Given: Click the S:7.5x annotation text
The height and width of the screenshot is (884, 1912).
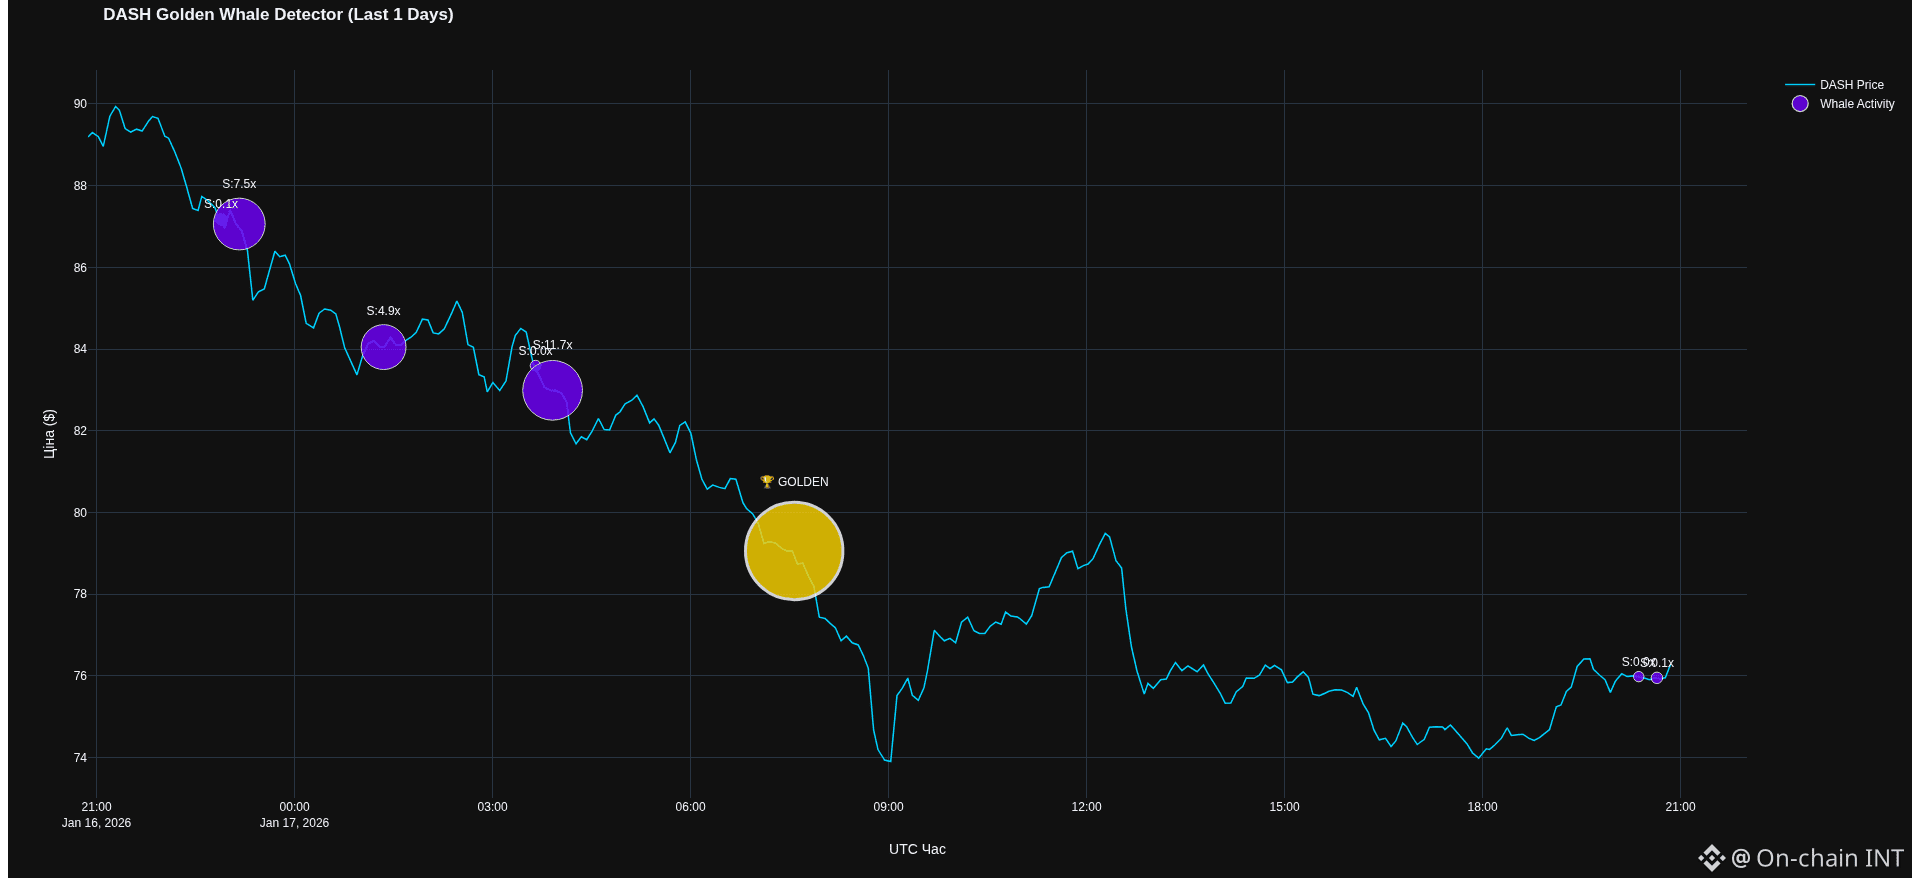Looking at the screenshot, I should pyautogui.click(x=239, y=184).
